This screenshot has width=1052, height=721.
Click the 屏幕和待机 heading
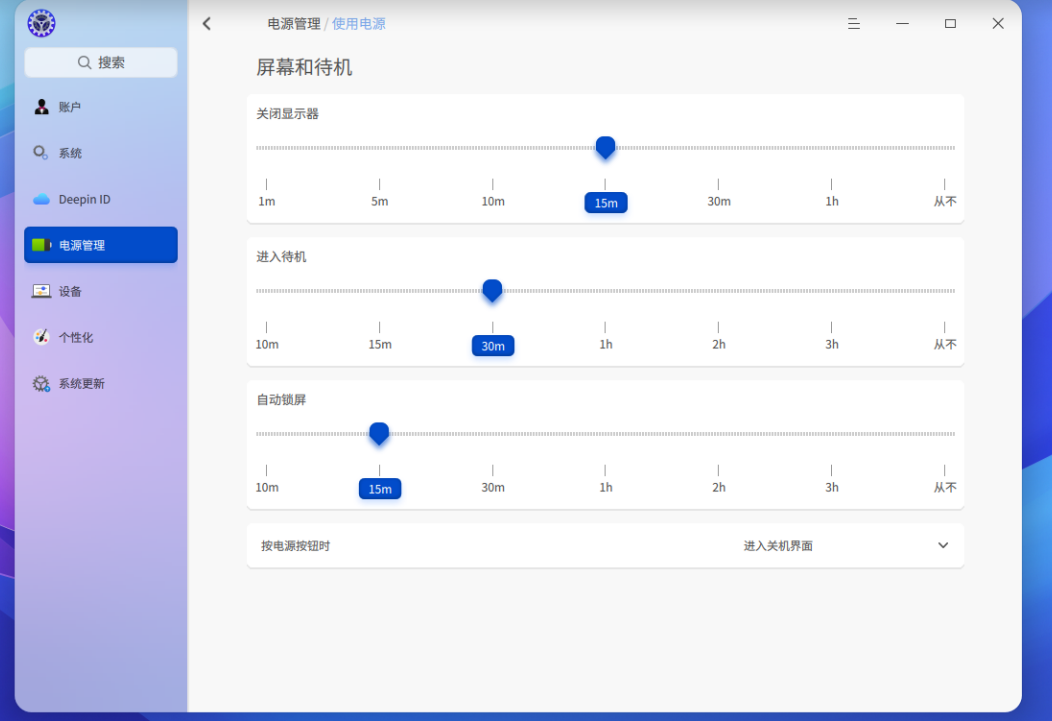tap(304, 67)
